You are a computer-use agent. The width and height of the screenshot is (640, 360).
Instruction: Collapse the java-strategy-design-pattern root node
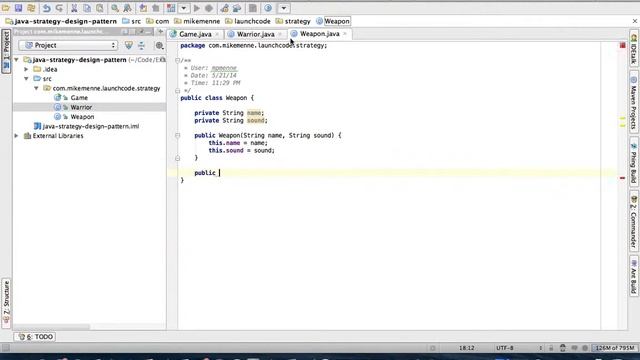[17, 60]
